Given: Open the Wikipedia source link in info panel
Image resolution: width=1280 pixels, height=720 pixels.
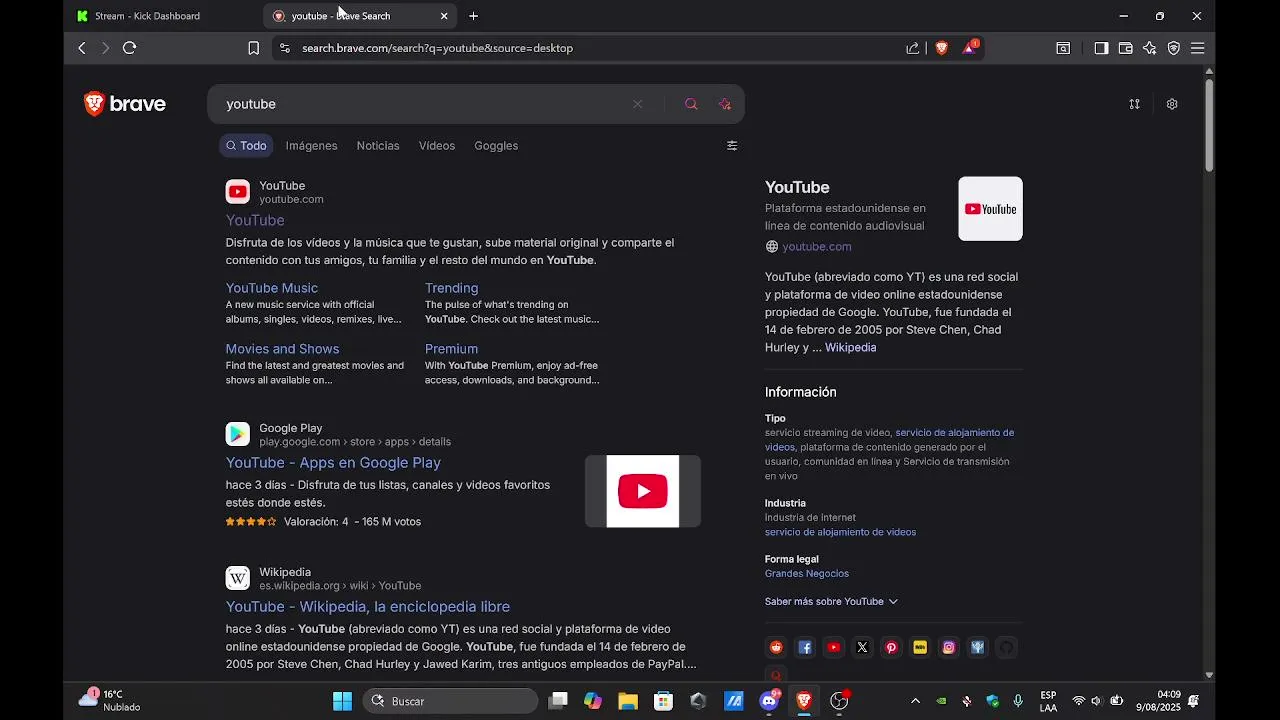Looking at the screenshot, I should coord(850,348).
